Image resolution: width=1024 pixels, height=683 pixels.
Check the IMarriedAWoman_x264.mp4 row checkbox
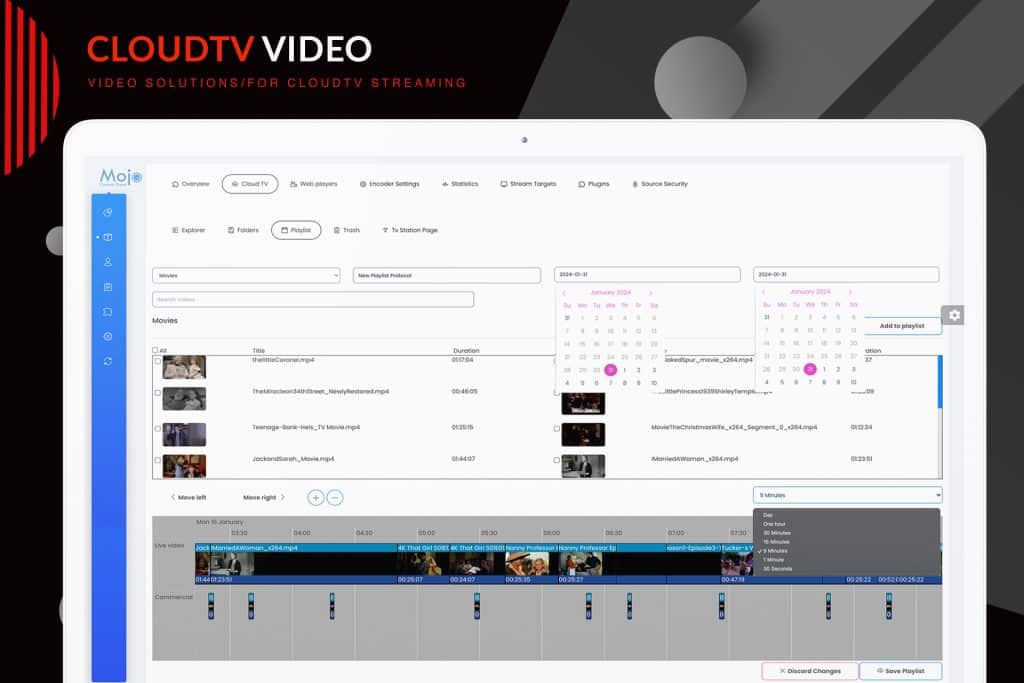pos(556,460)
